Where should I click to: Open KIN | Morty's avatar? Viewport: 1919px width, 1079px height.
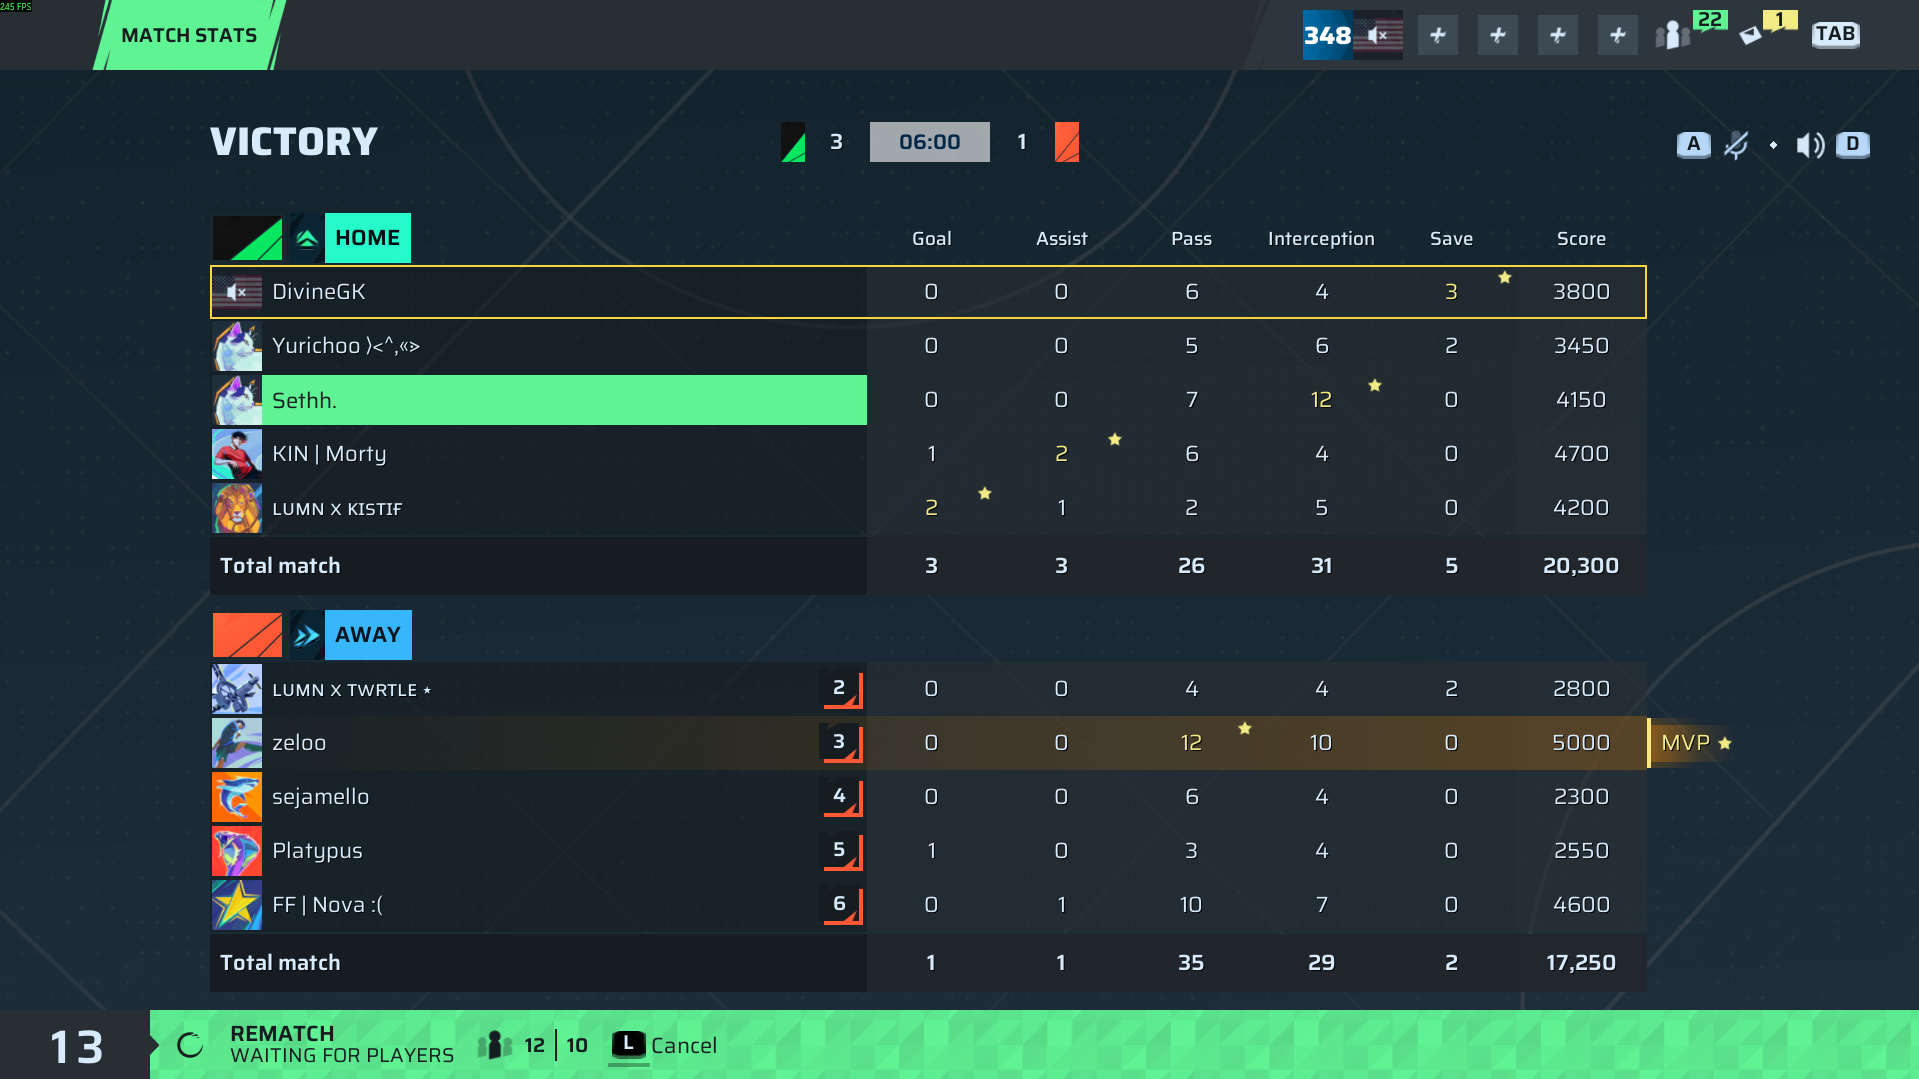tap(237, 454)
